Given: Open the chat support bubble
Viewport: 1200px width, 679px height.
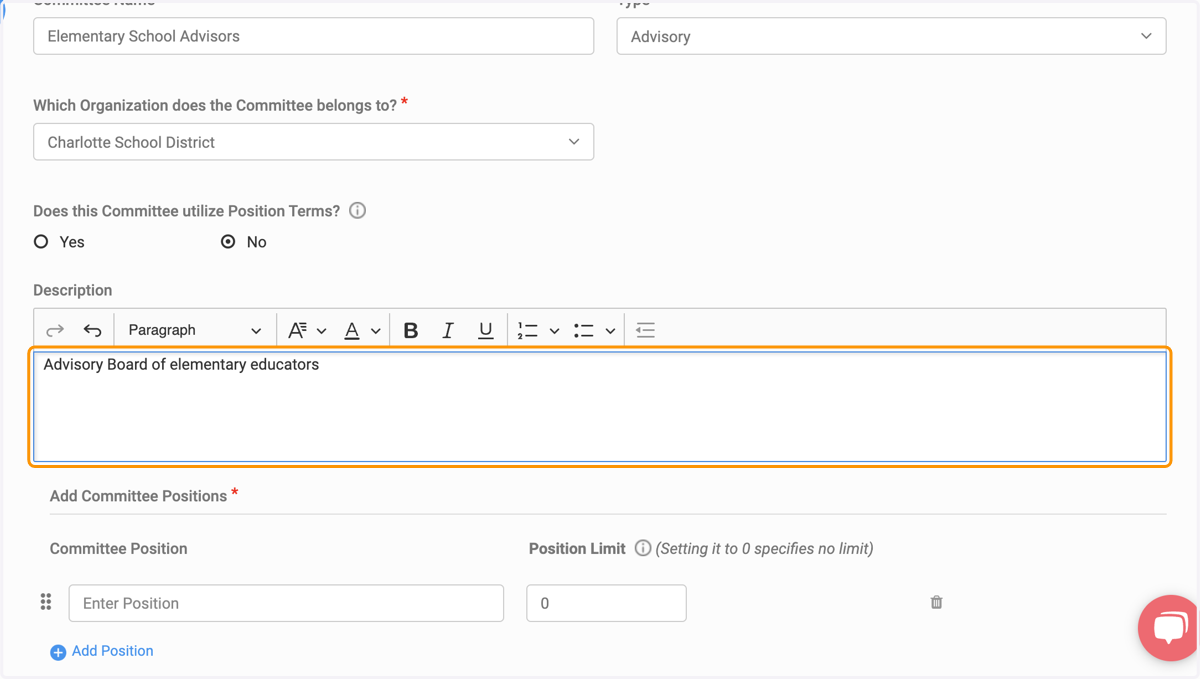Looking at the screenshot, I should click(1168, 628).
